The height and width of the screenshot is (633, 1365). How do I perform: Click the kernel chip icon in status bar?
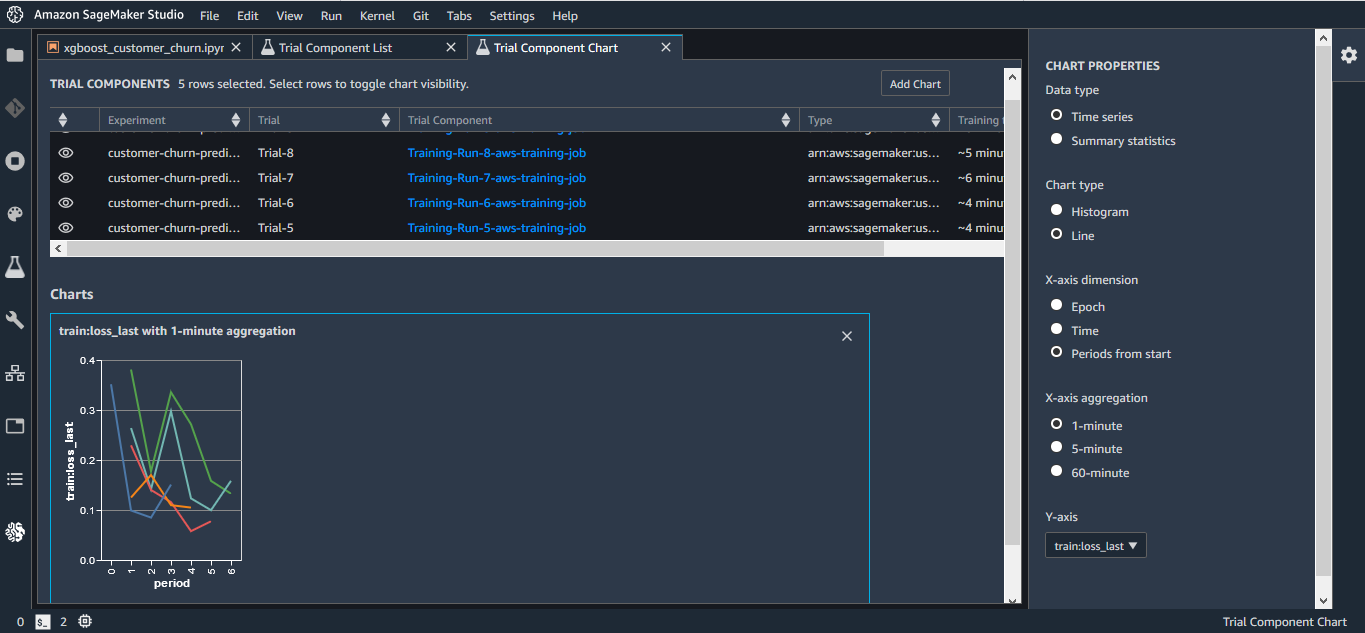pos(85,622)
